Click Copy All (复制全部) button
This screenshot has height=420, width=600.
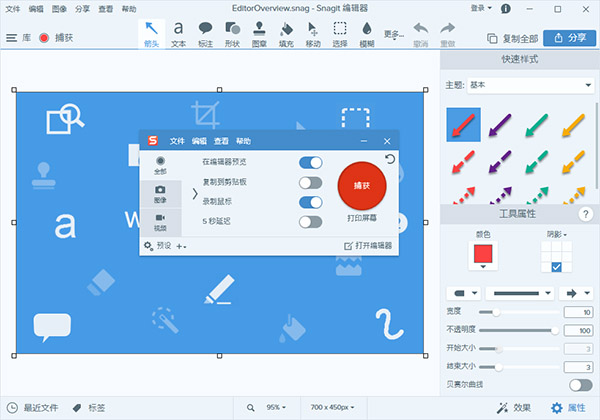(x=512, y=38)
